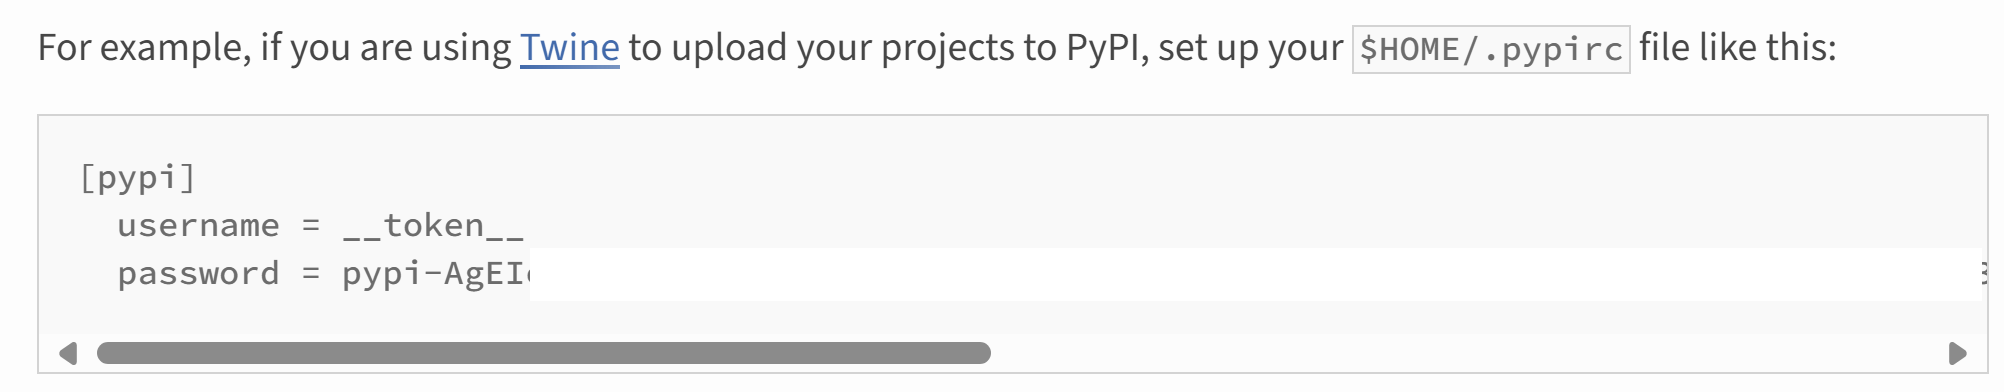The image size is (2004, 392).
Task: Open the Twine hyperlink
Action: [569, 47]
